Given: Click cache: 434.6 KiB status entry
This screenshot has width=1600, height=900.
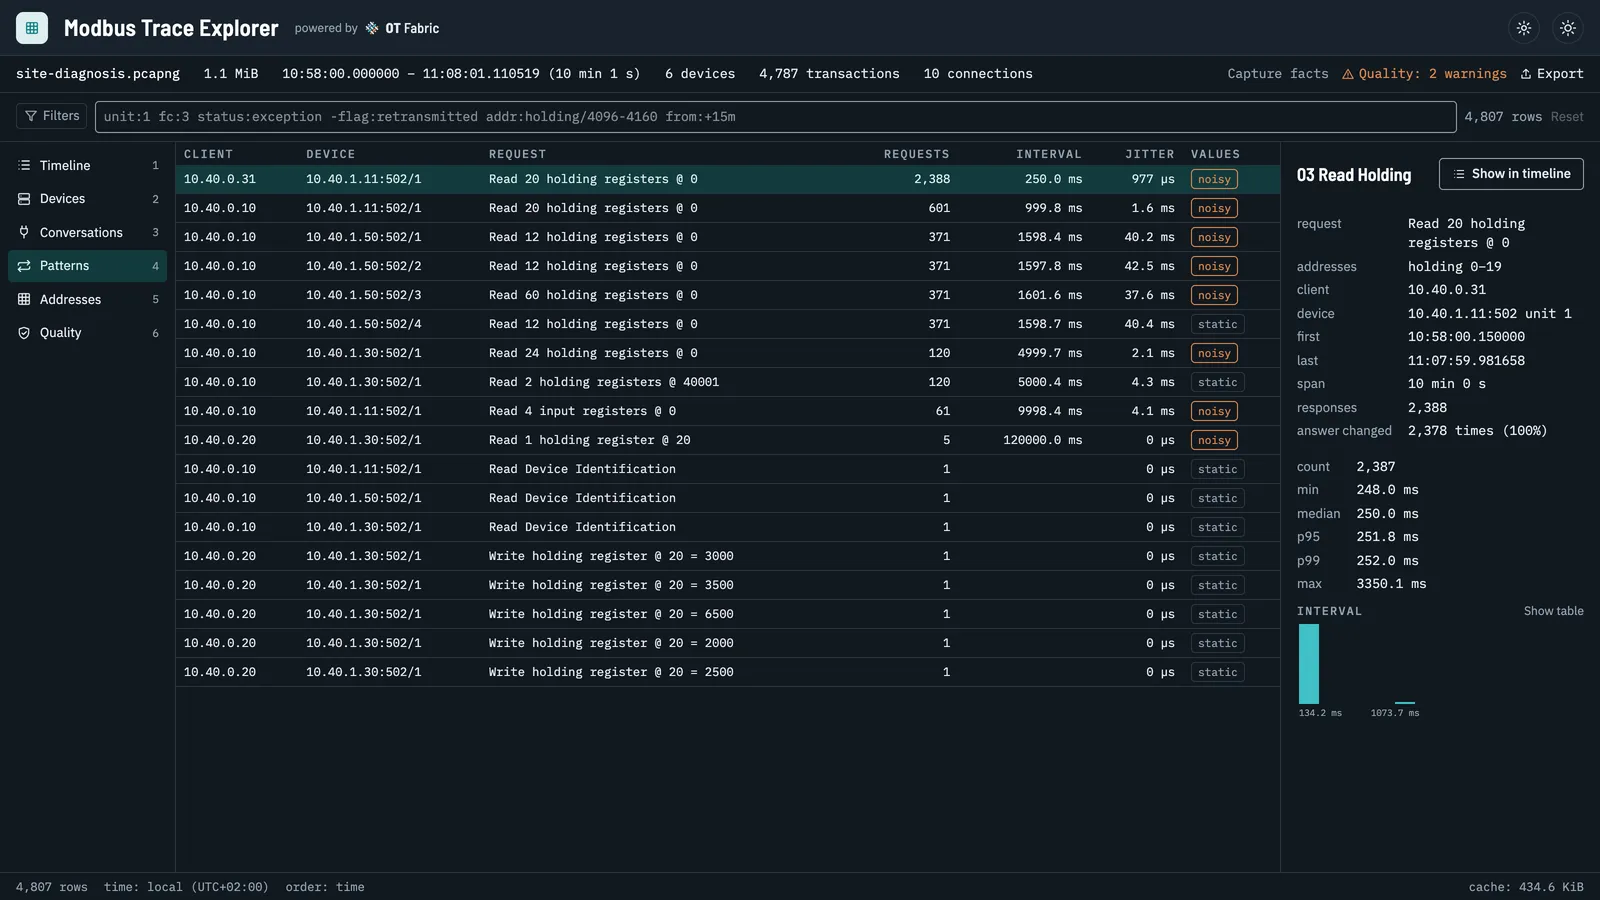Looking at the screenshot, I should click(x=1526, y=887).
